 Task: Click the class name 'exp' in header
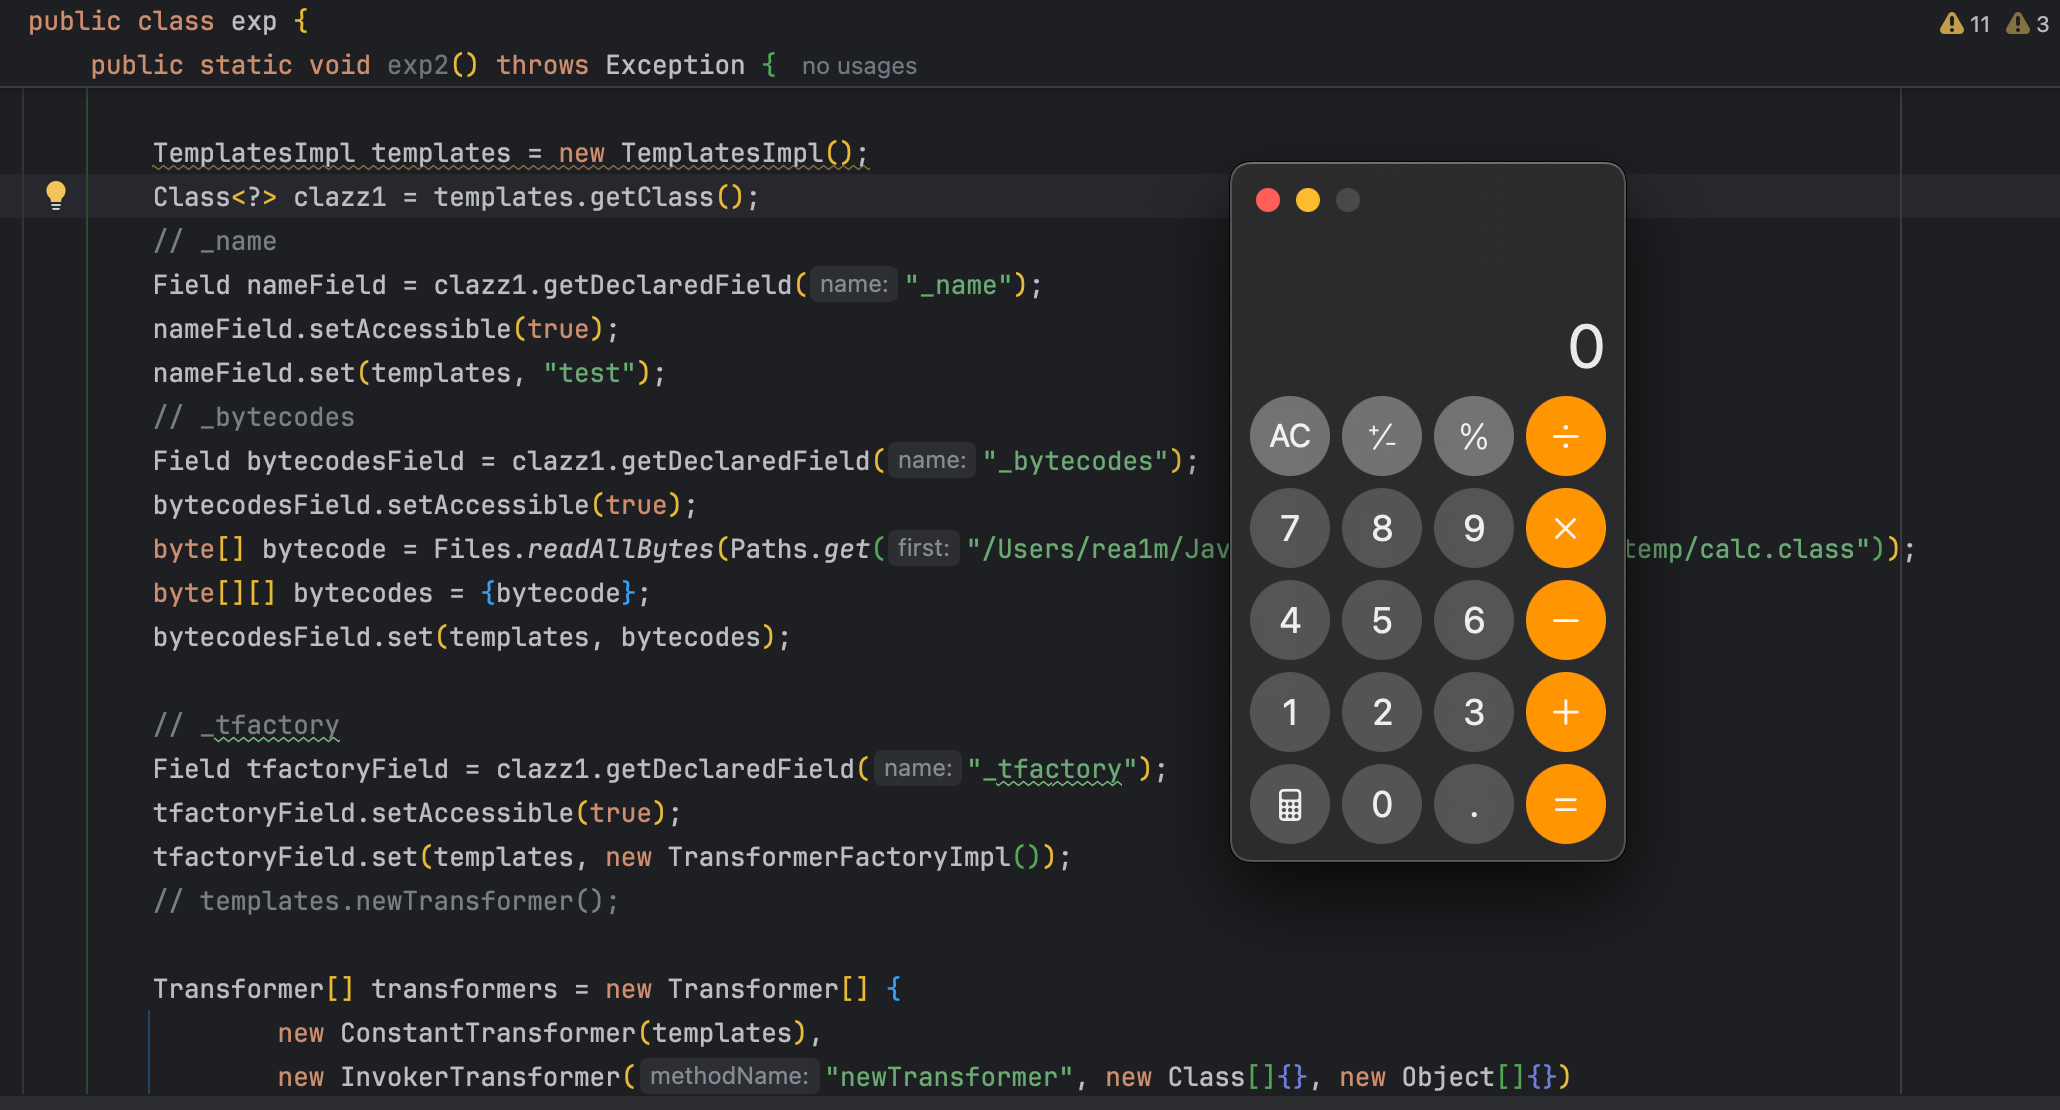[254, 21]
